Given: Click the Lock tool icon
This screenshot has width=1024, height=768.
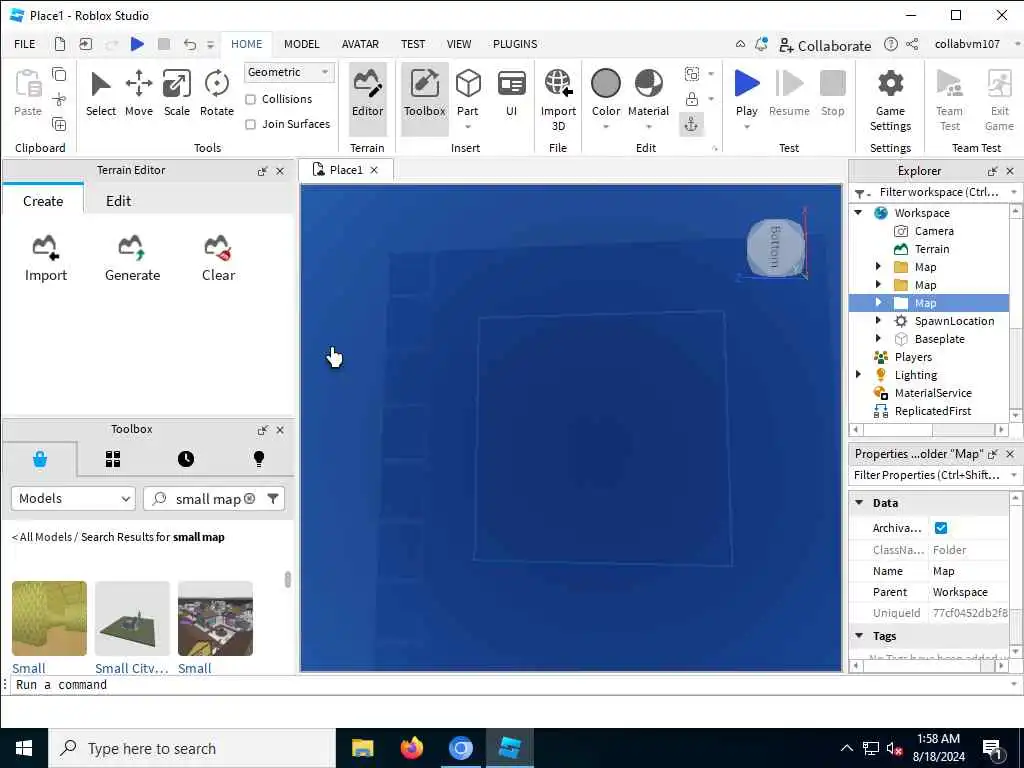Looking at the screenshot, I should (692, 99).
